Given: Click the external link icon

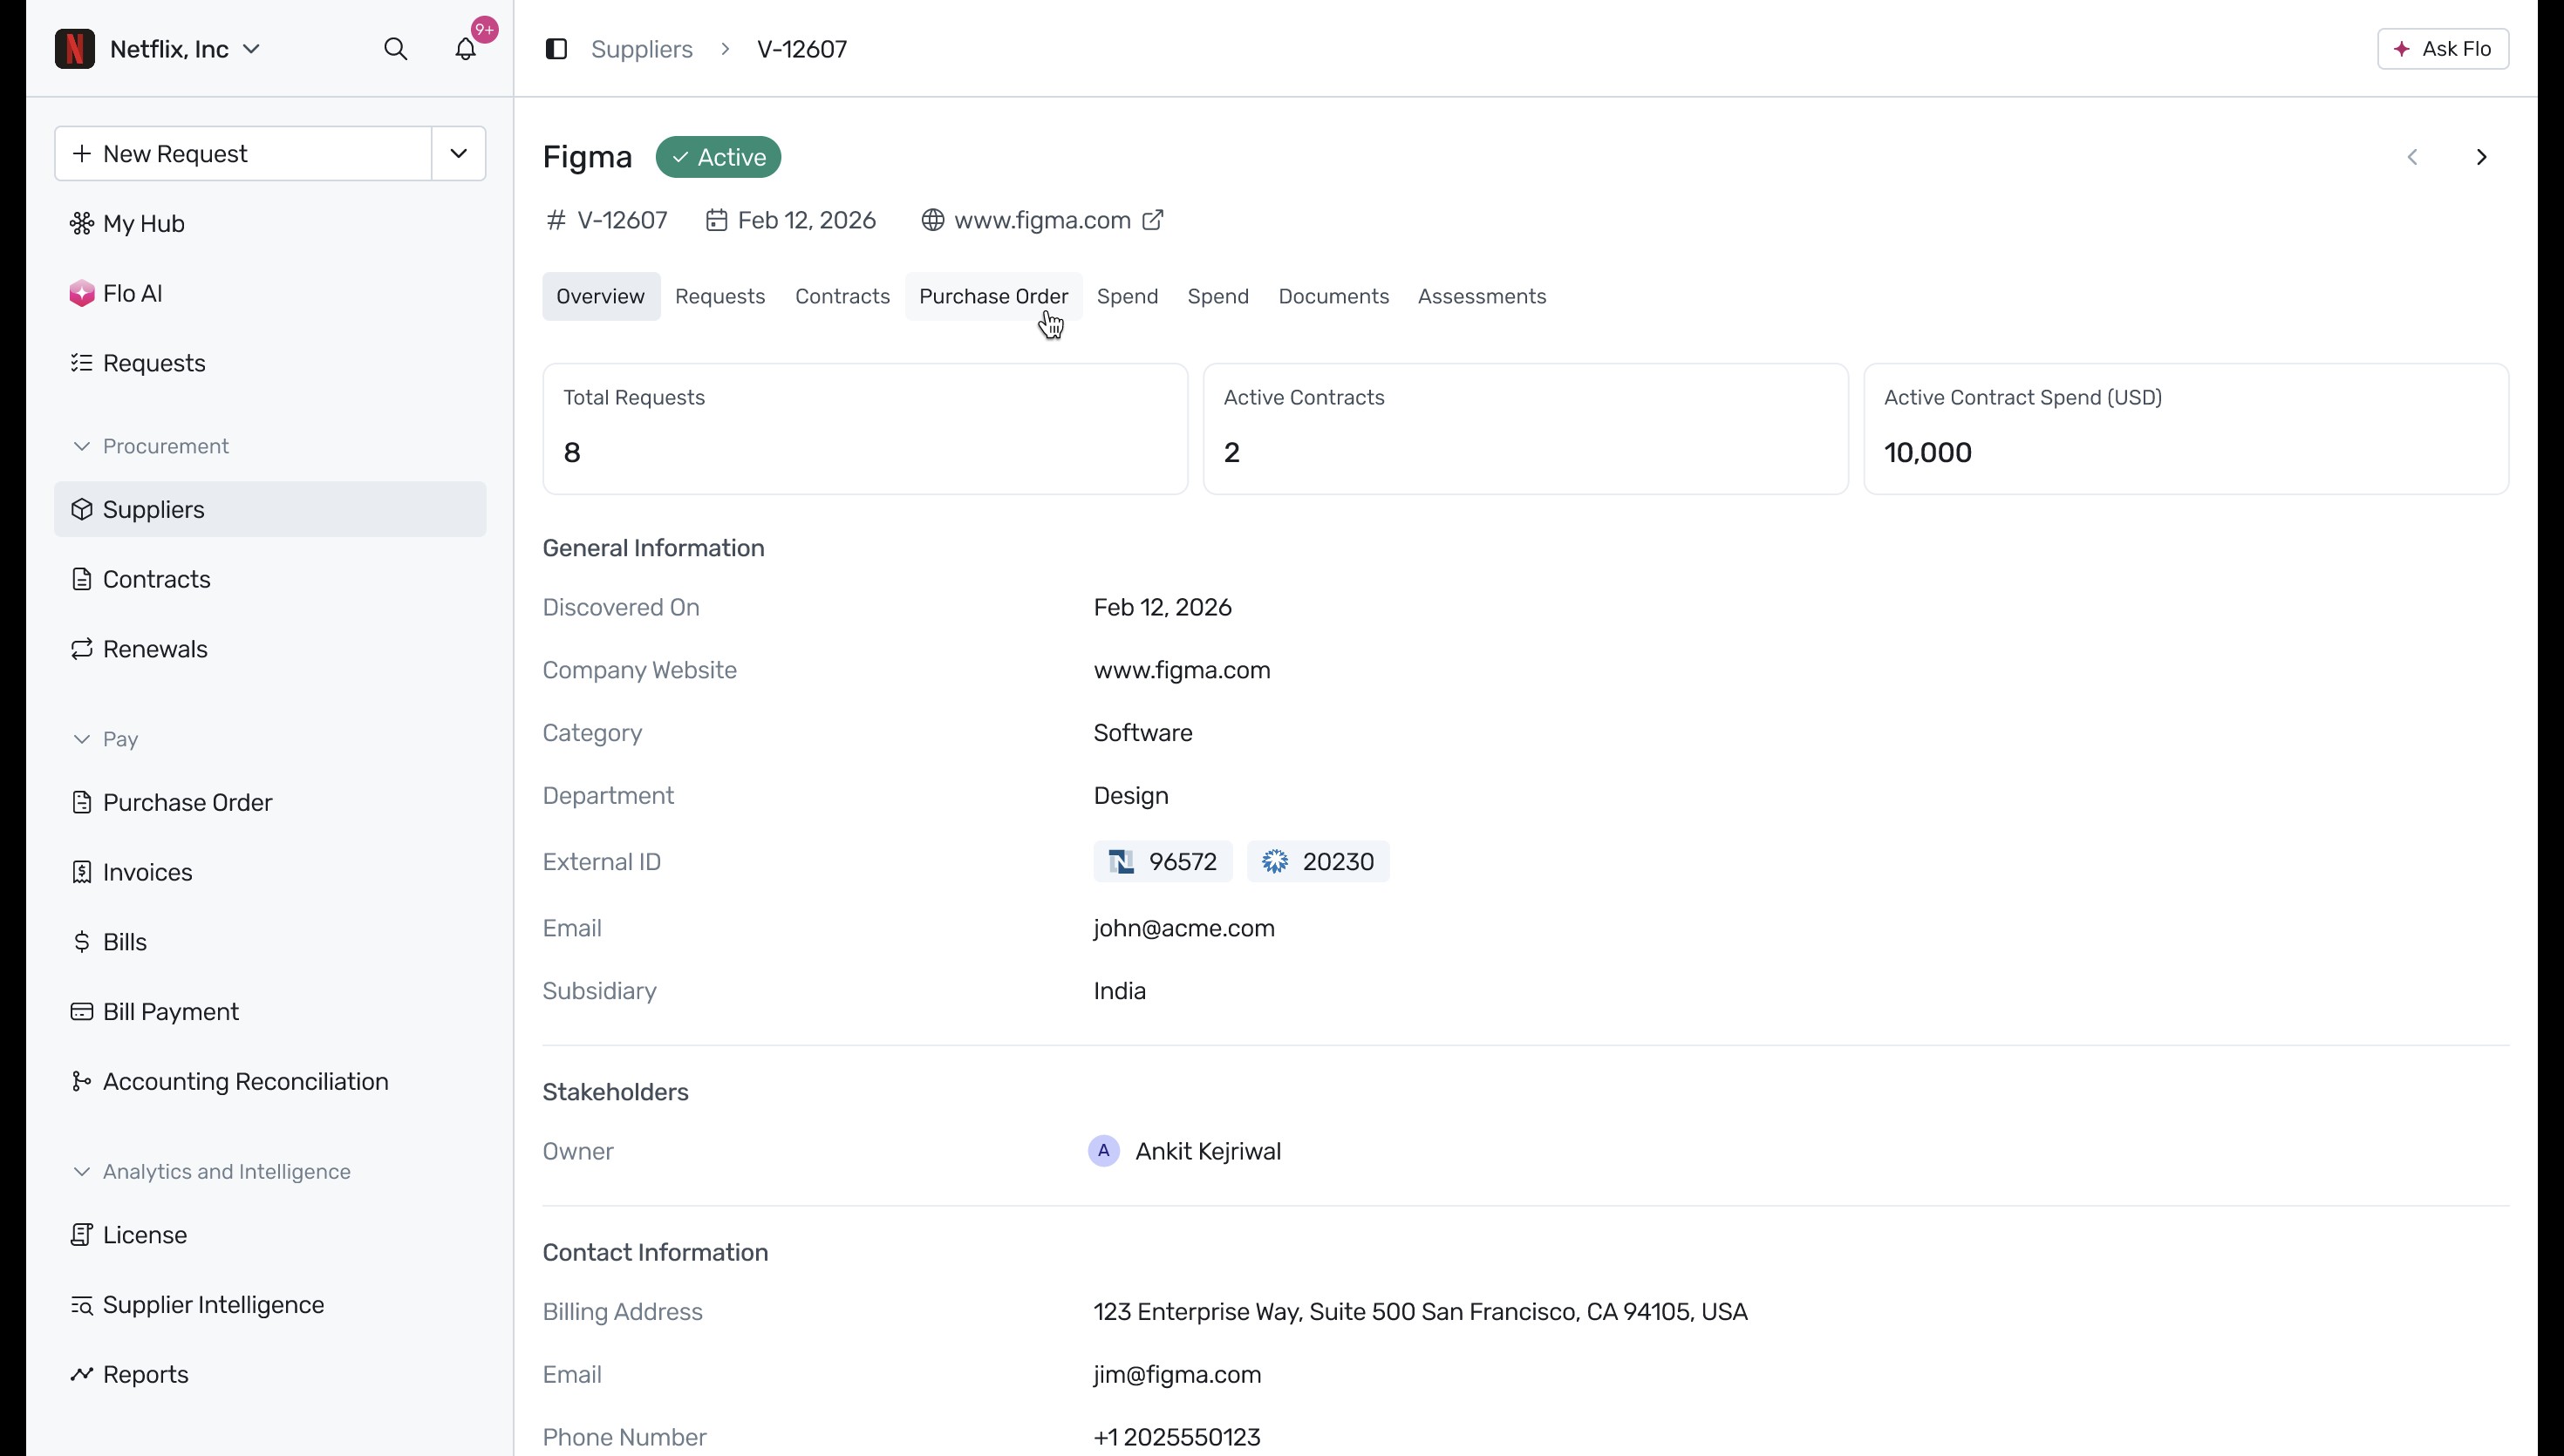Looking at the screenshot, I should coord(1153,220).
